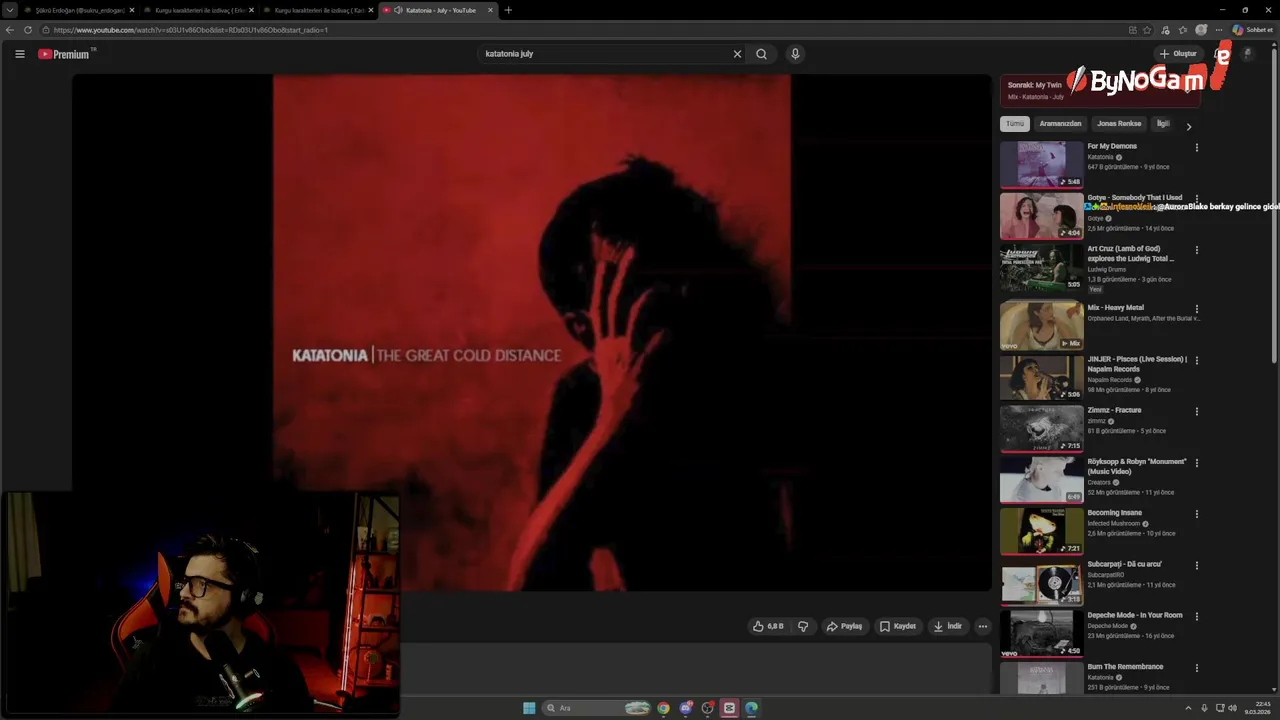Click the browser address bar URL
Viewport: 1280px width, 720px height.
(190, 30)
